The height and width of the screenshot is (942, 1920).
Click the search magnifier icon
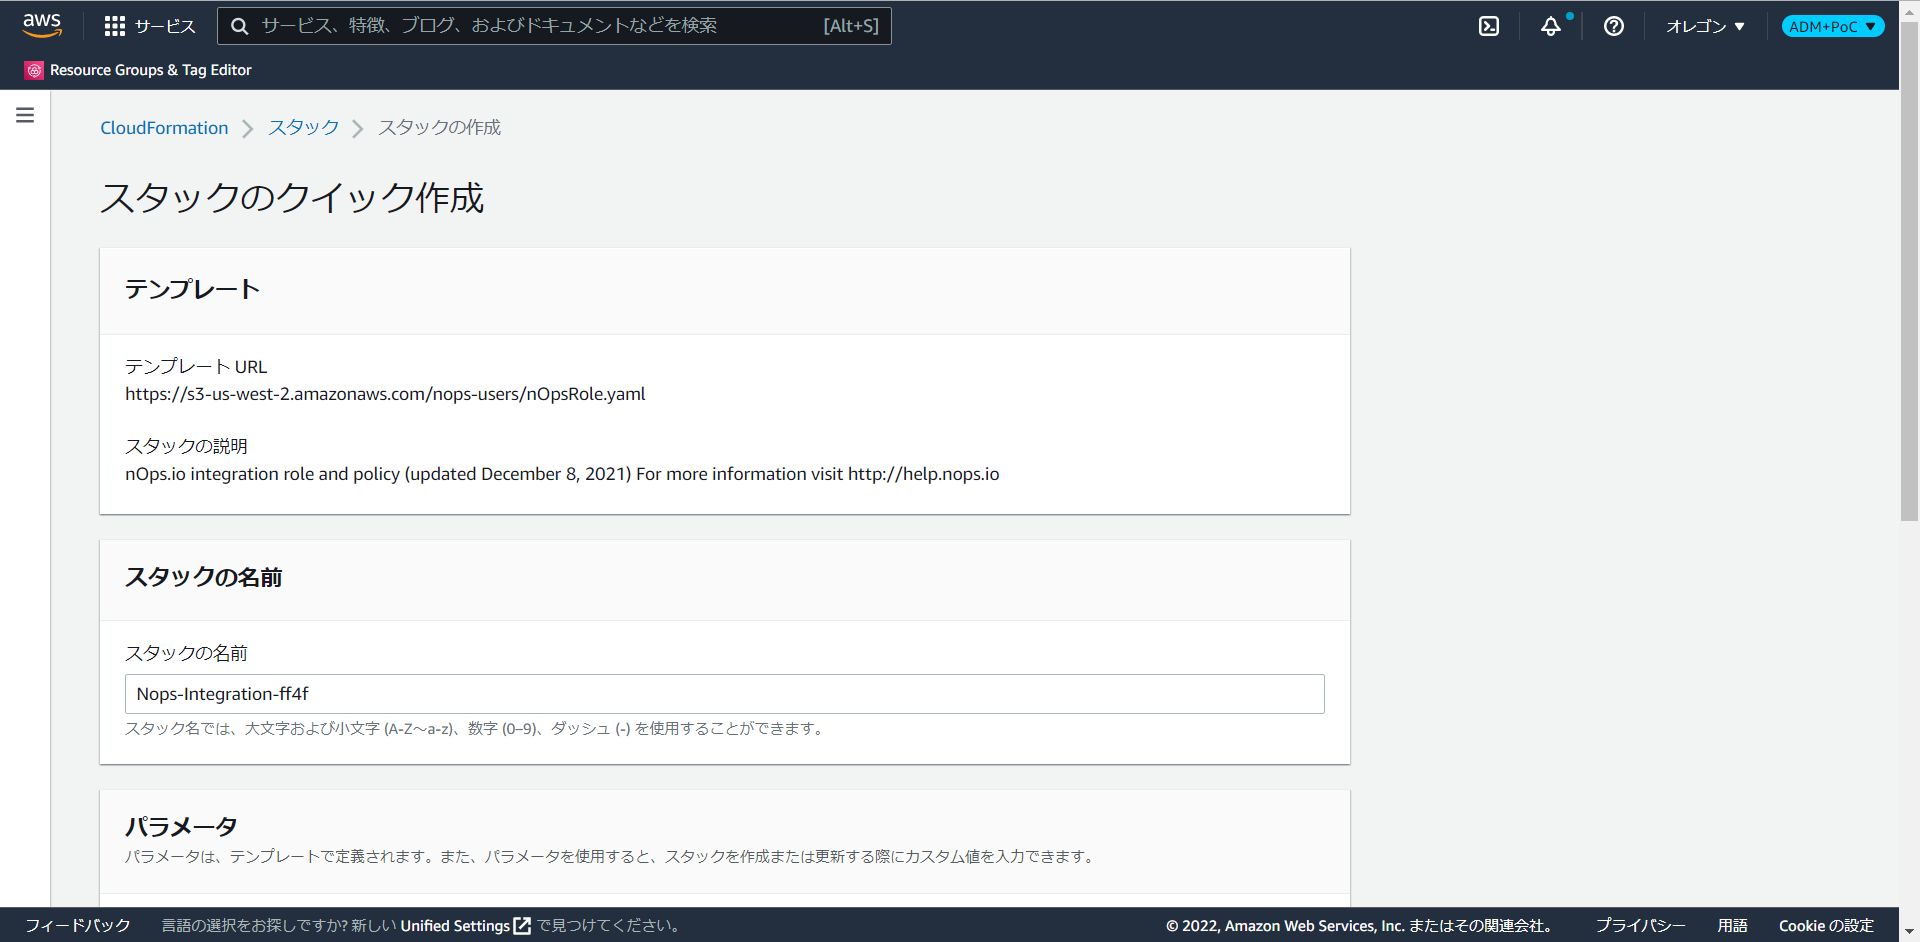[x=240, y=26]
